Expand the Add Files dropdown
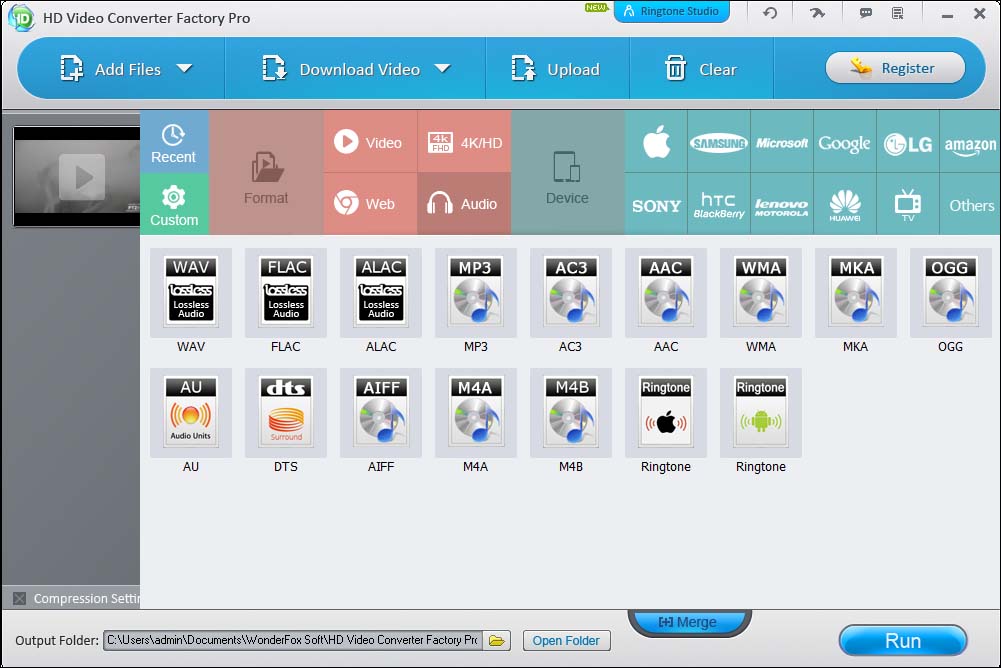 [185, 68]
